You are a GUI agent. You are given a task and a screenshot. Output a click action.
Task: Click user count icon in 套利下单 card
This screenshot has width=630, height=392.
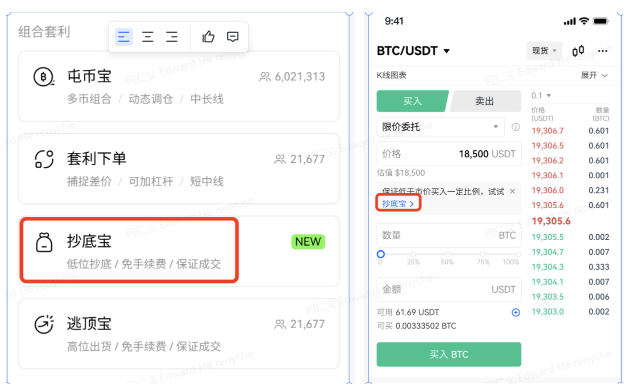pos(280,159)
